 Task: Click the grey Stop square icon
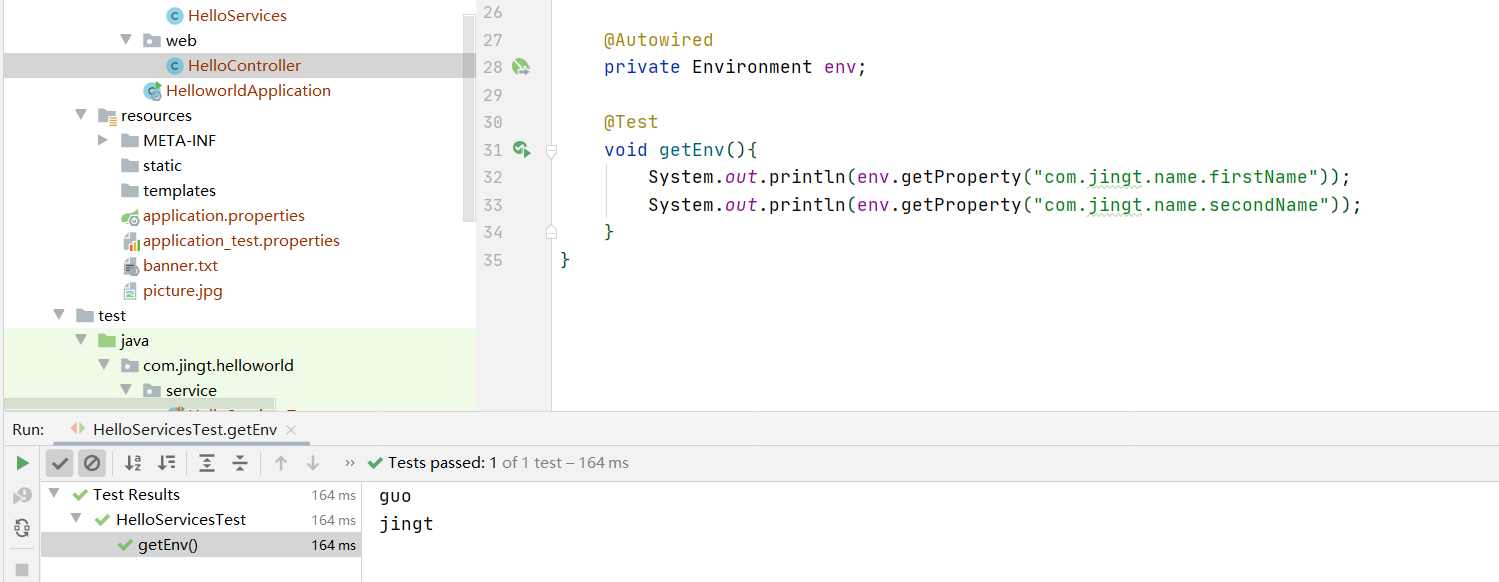coord(22,570)
